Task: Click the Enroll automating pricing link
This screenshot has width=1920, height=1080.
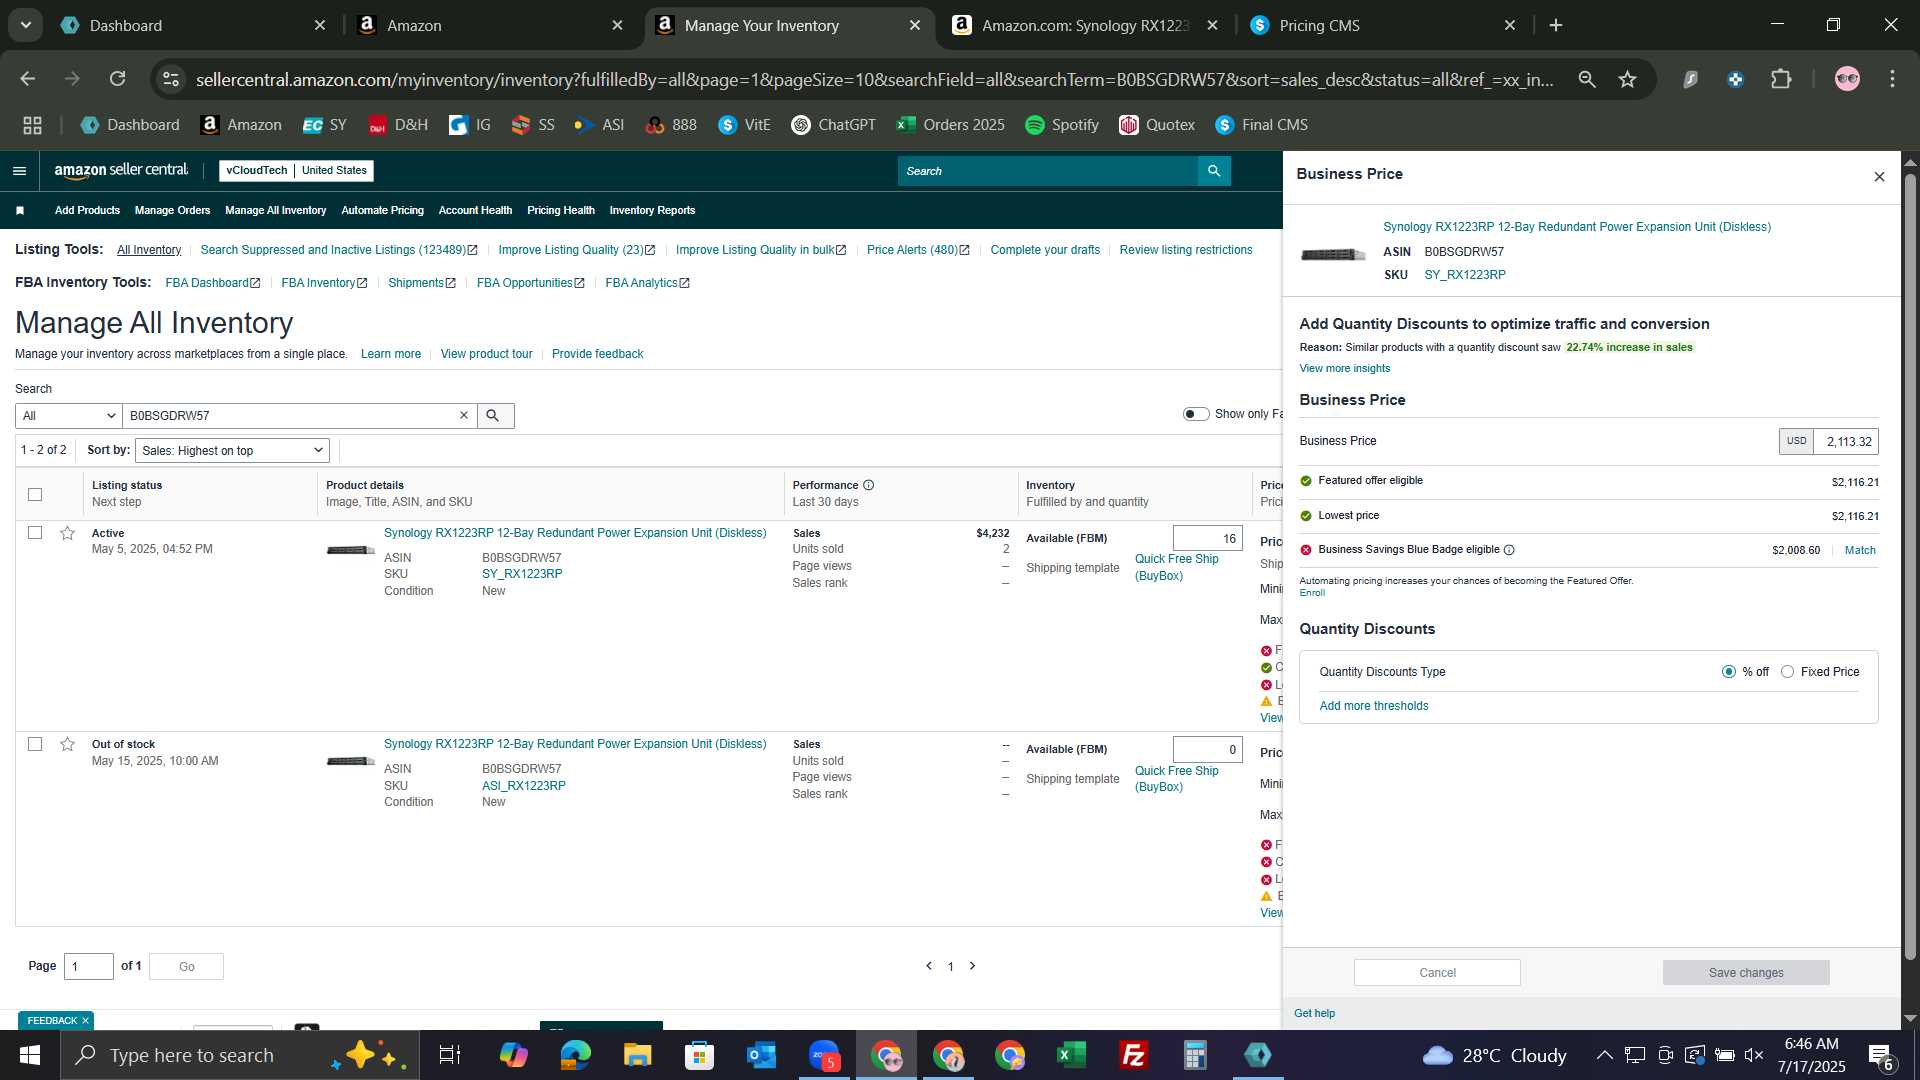Action: coord(1312,593)
